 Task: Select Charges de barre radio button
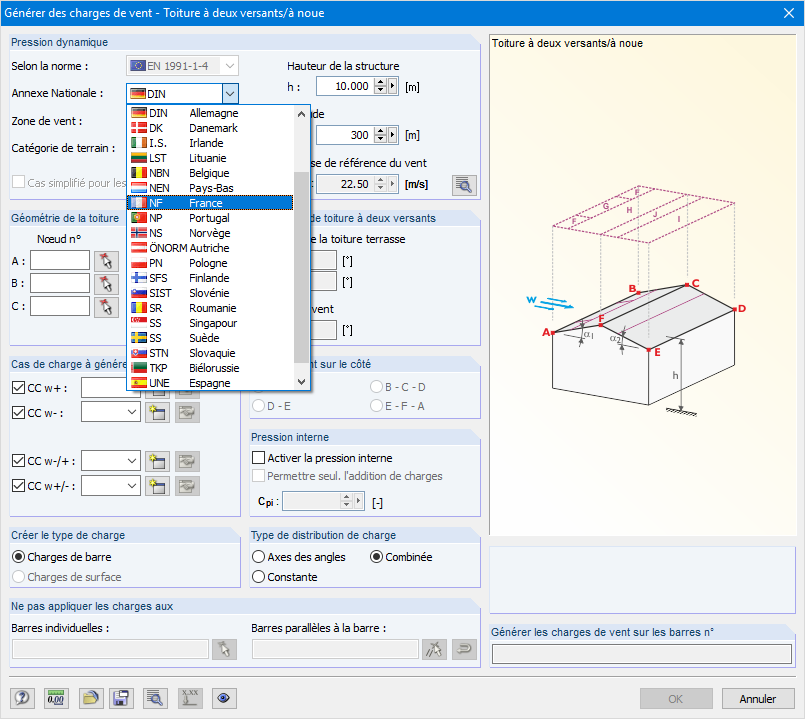tap(18, 557)
